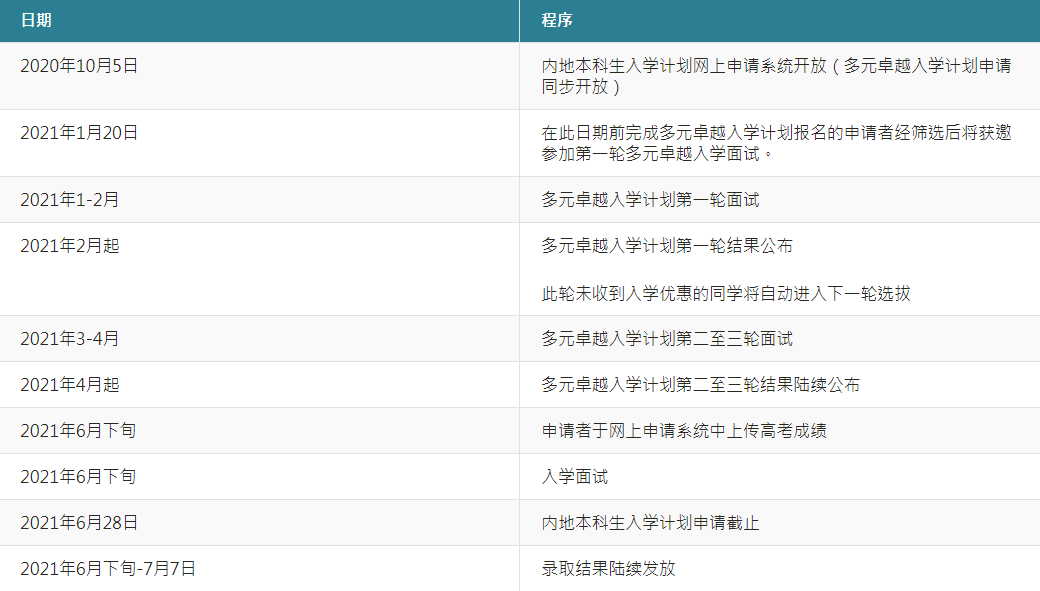1040x591 pixels.
Task: Select 2021年6月下旬 in the 入学面试 row
Action: [78, 476]
